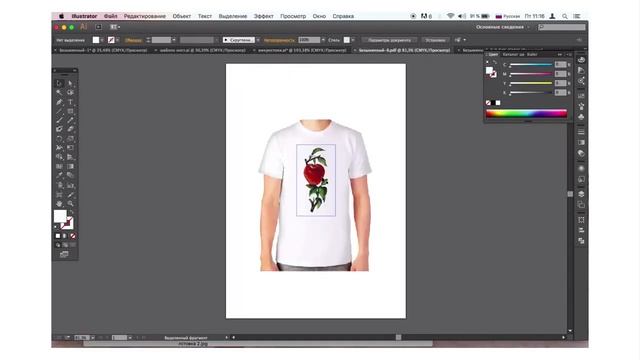The image size is (640, 360).
Task: Select the Paintbrush tool
Action: click(59, 120)
